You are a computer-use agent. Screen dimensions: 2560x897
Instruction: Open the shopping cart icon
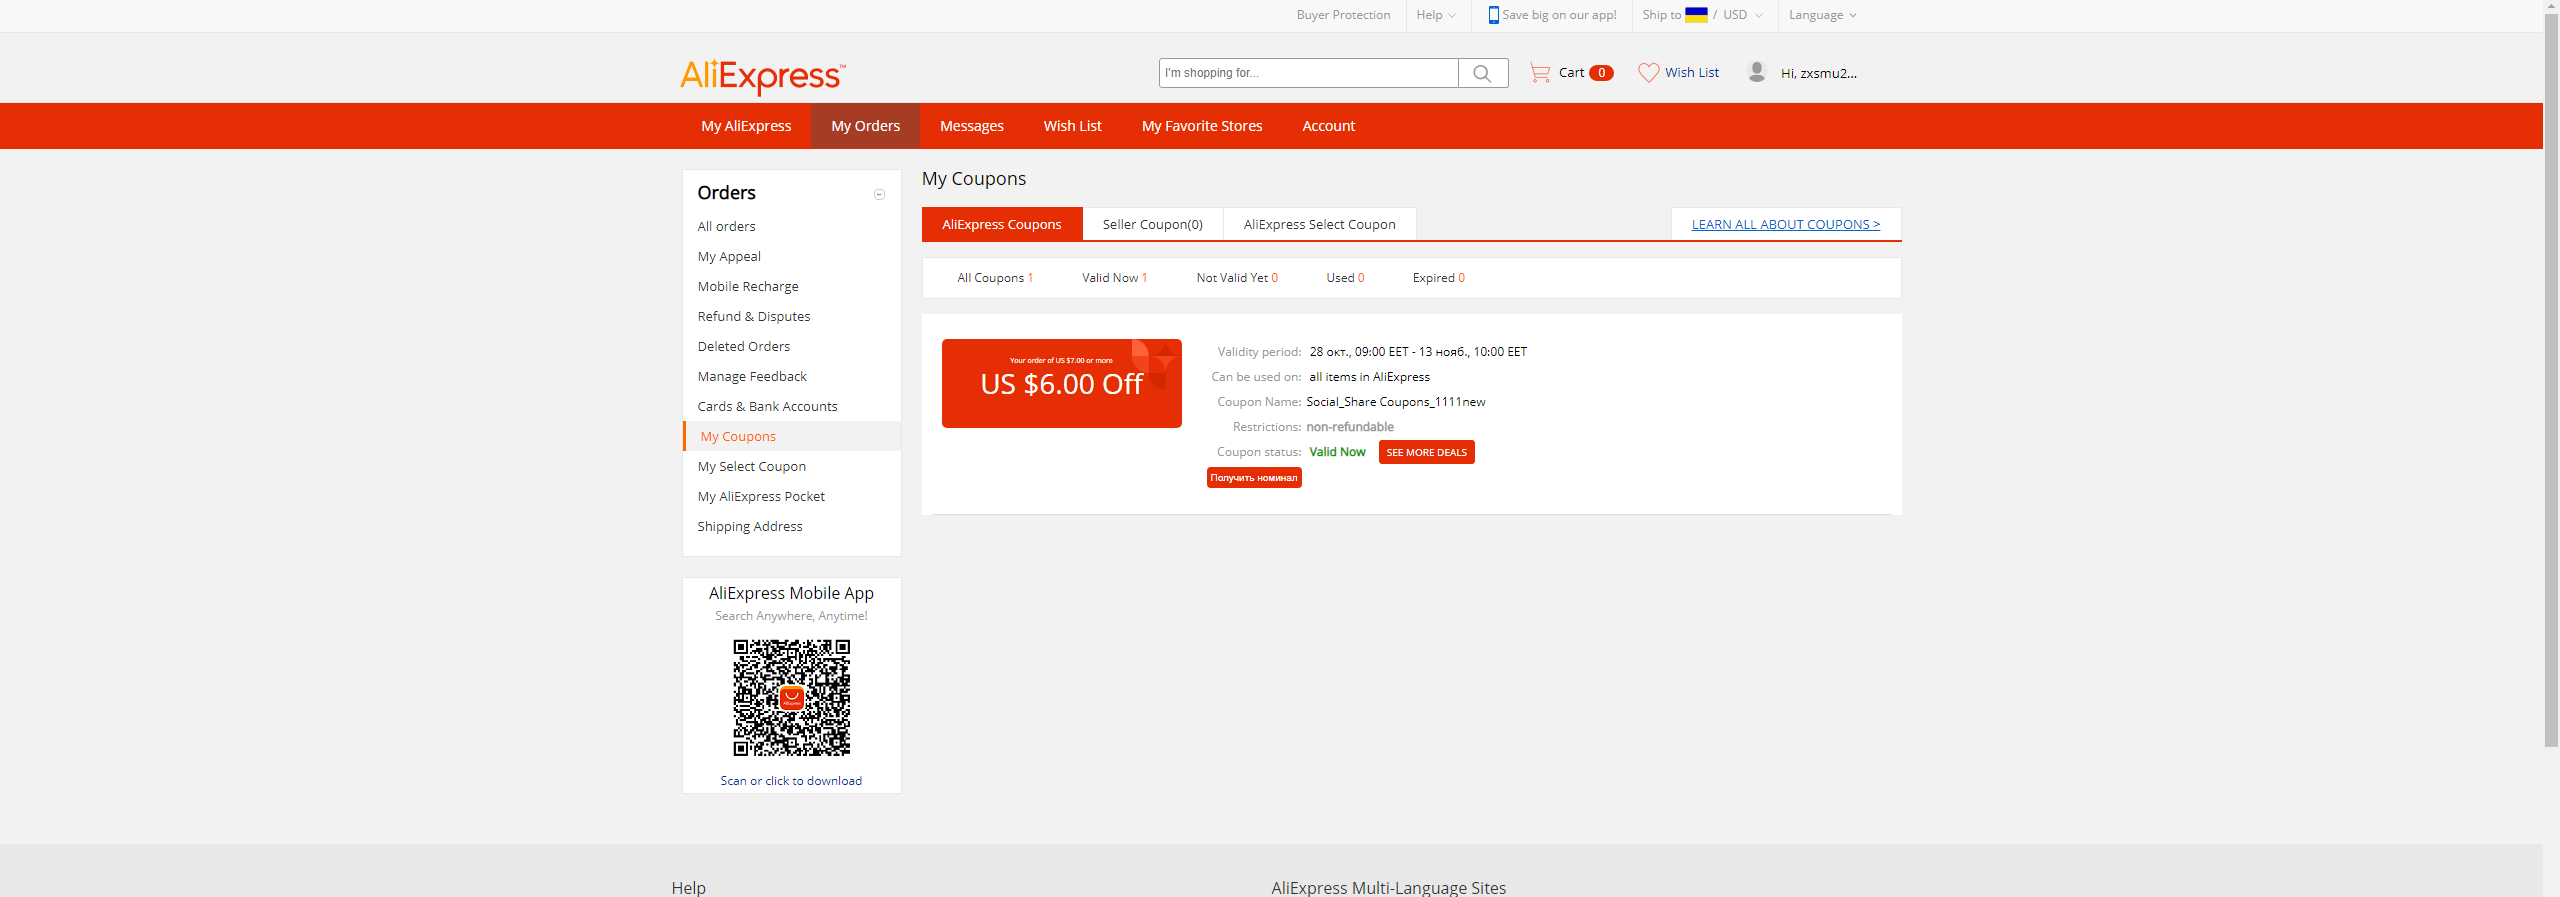[1540, 73]
